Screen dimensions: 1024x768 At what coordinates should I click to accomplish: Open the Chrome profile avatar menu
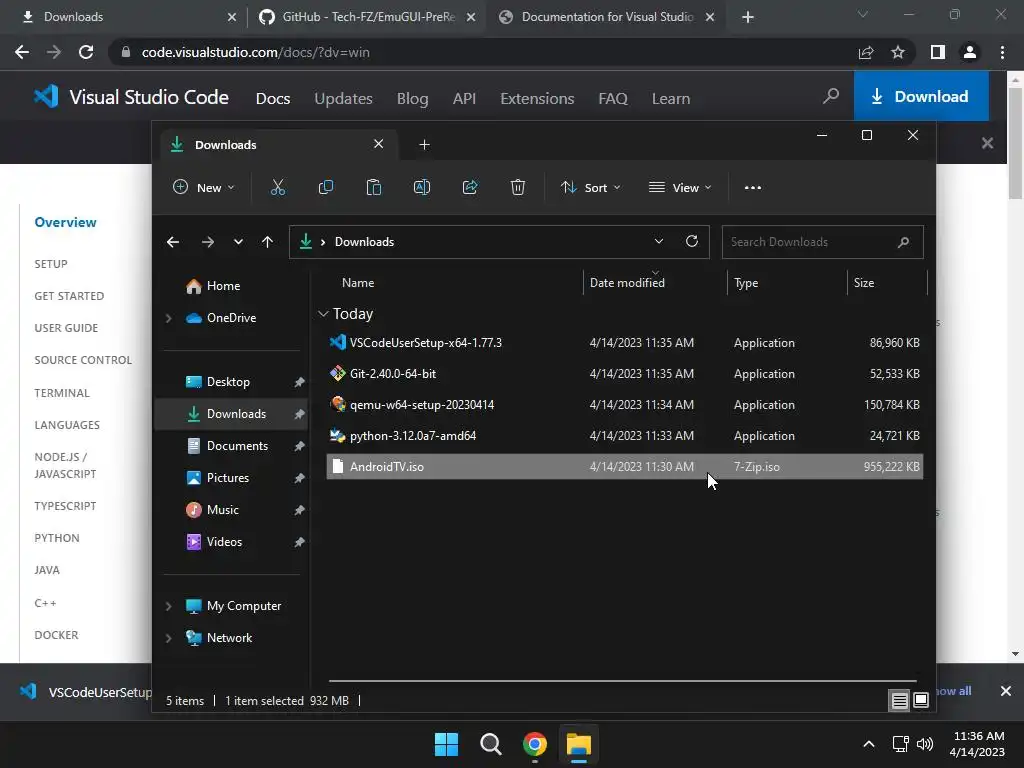pyautogui.click(x=970, y=52)
